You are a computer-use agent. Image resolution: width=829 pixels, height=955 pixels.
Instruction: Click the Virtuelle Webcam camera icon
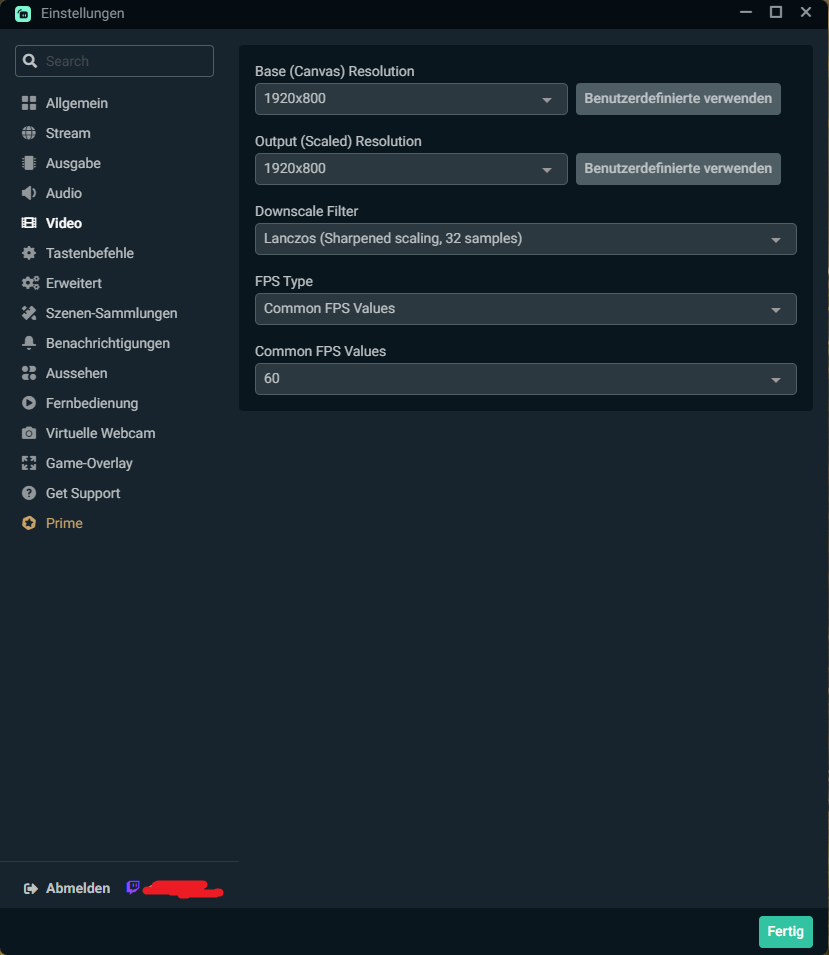click(29, 433)
